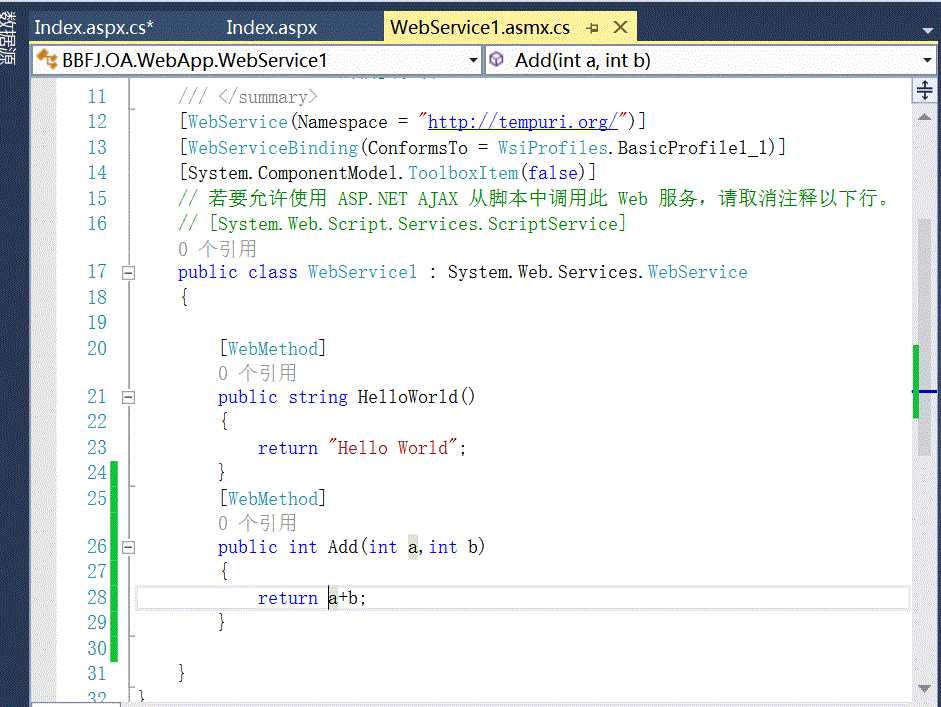Click the WebService1 class name on line 17
941x707 pixels.
click(x=362, y=272)
